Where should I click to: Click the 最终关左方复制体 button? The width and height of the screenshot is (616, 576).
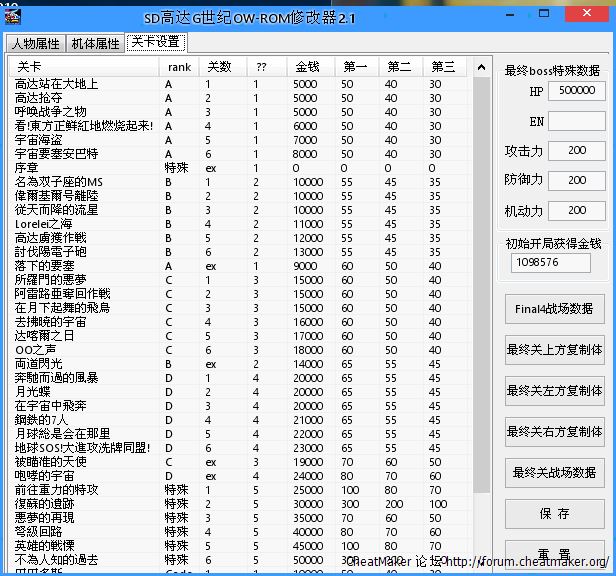tap(554, 392)
